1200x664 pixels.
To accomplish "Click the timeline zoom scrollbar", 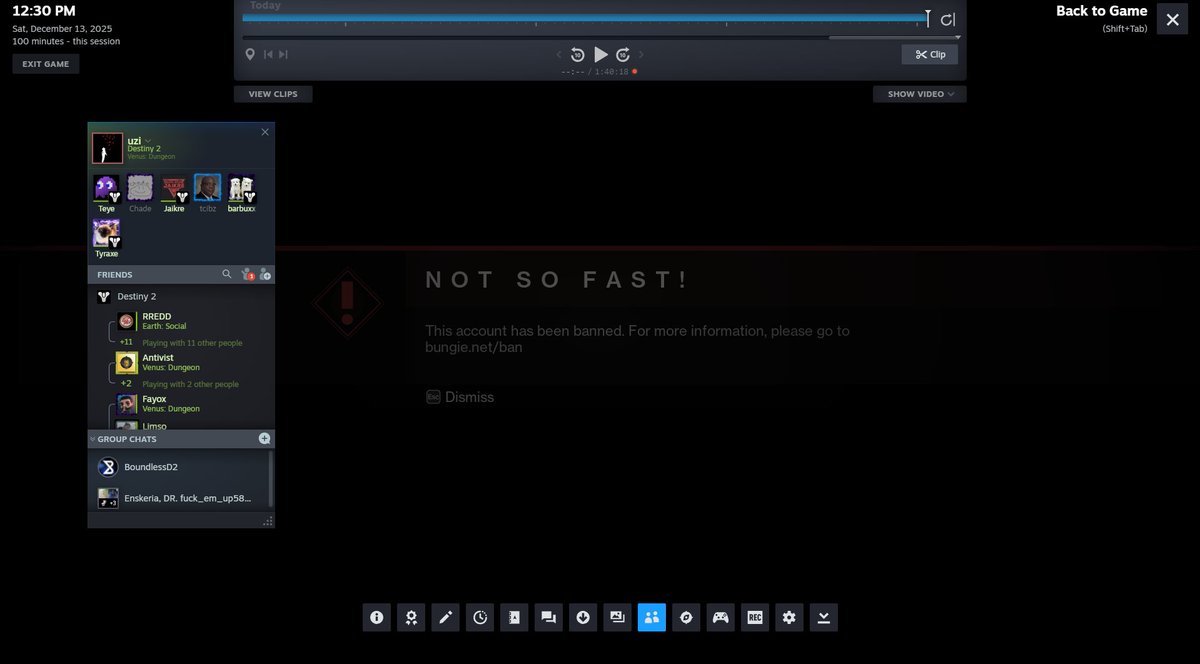I will [x=894, y=37].
